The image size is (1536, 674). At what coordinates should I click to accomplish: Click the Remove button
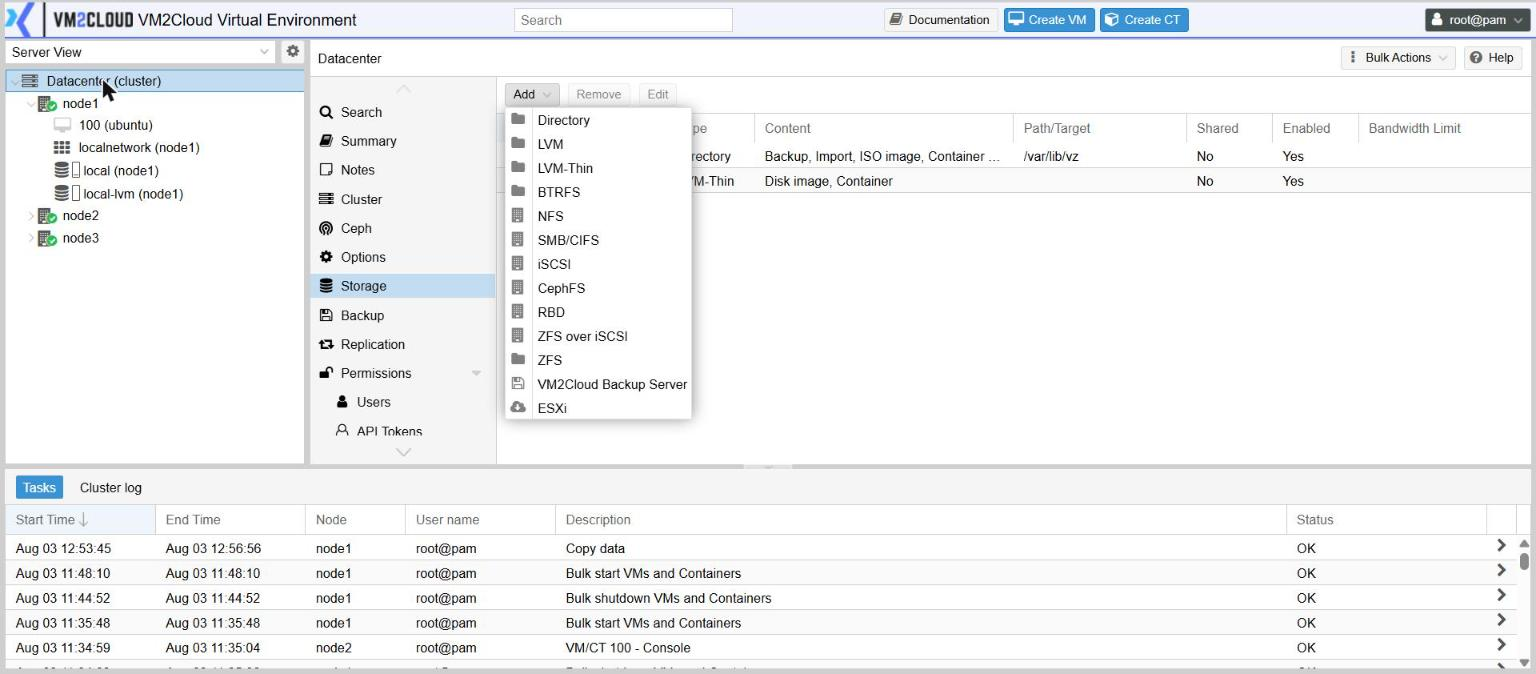598,94
